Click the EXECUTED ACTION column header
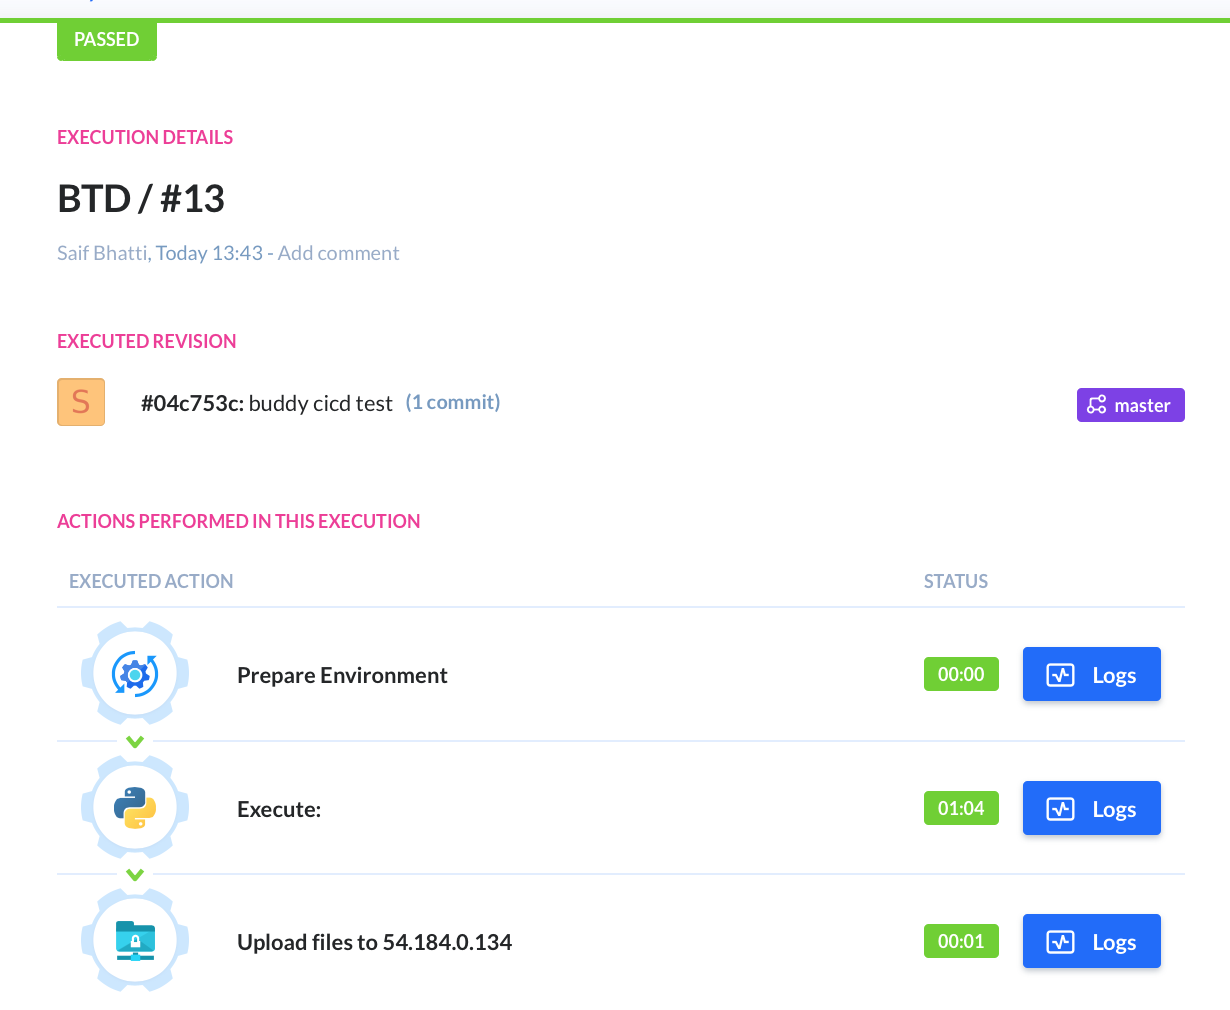The image size is (1230, 1010). click(151, 581)
